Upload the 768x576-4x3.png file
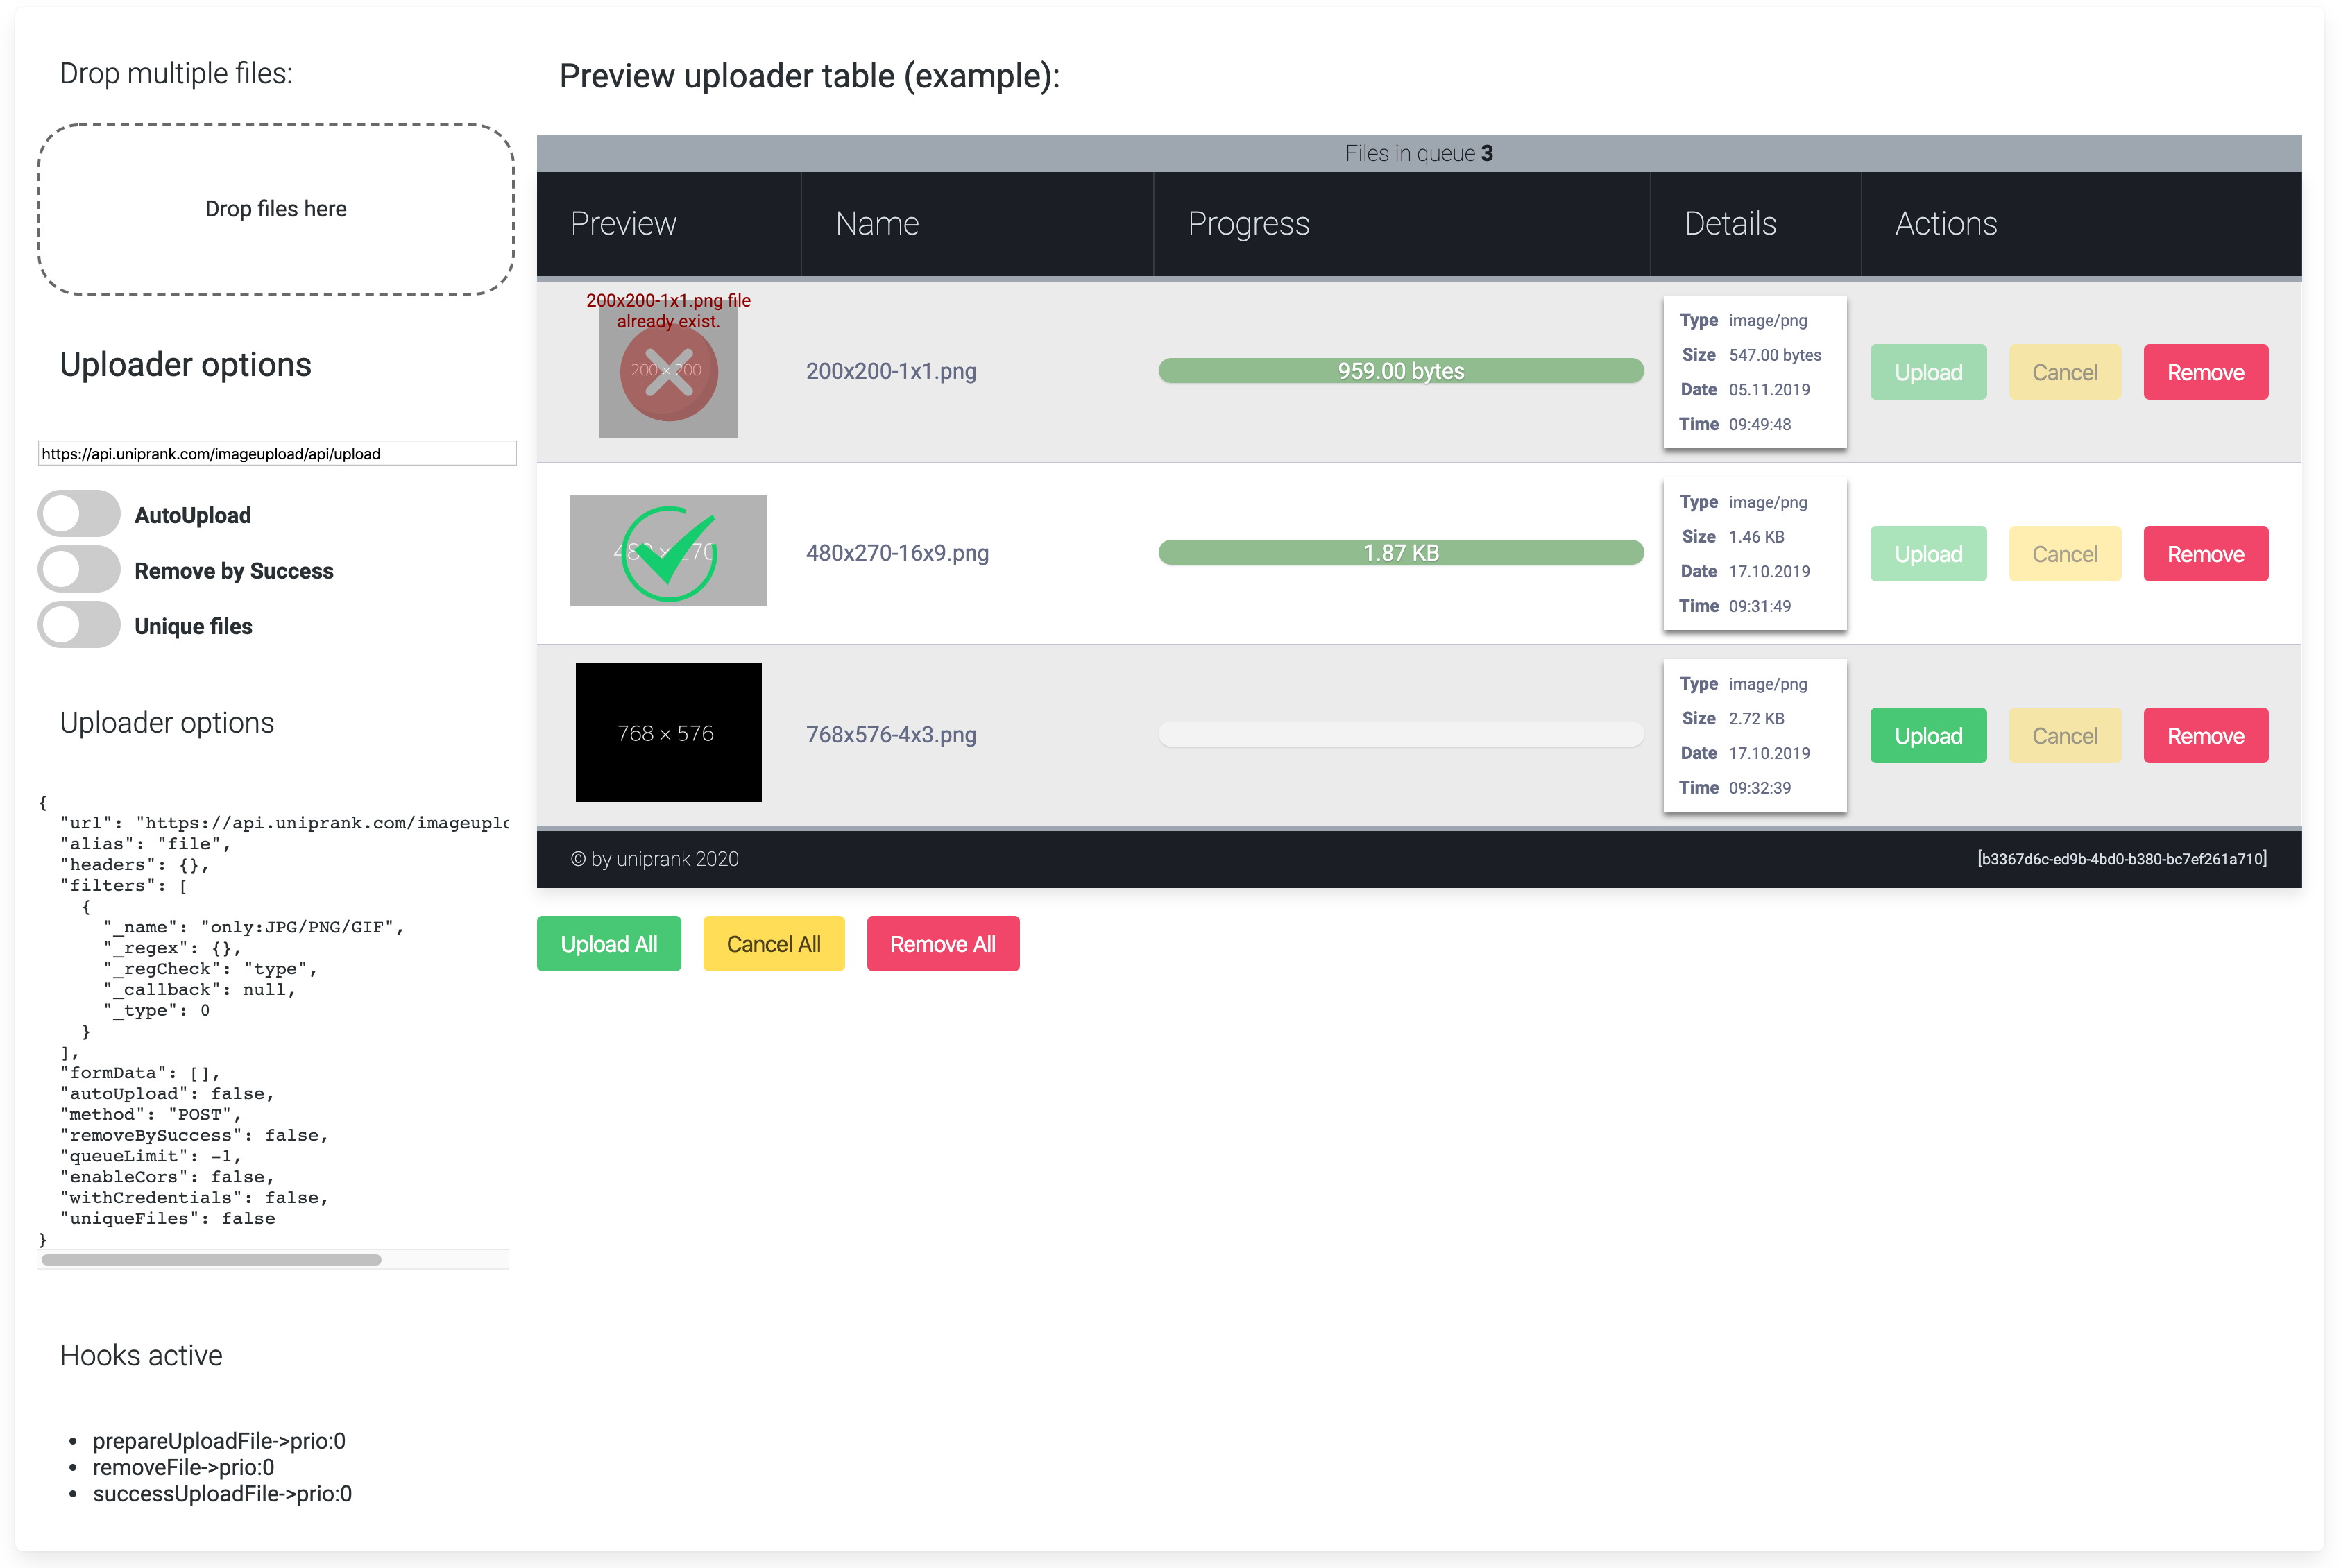This screenshot has width=2341, height=1568. [1927, 735]
